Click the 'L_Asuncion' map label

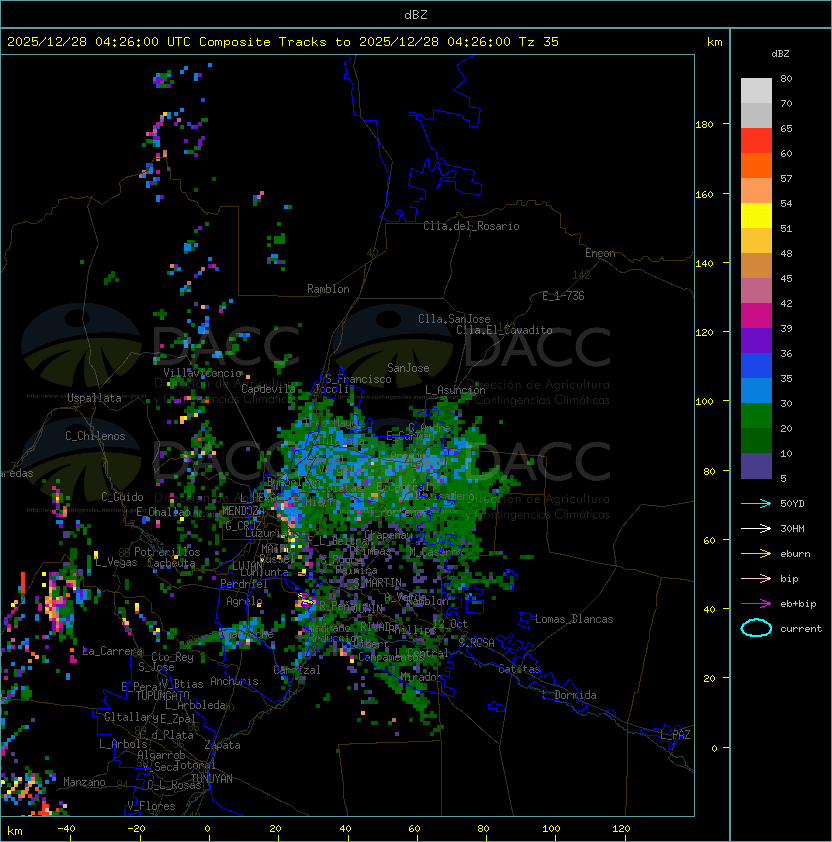tap(455, 390)
